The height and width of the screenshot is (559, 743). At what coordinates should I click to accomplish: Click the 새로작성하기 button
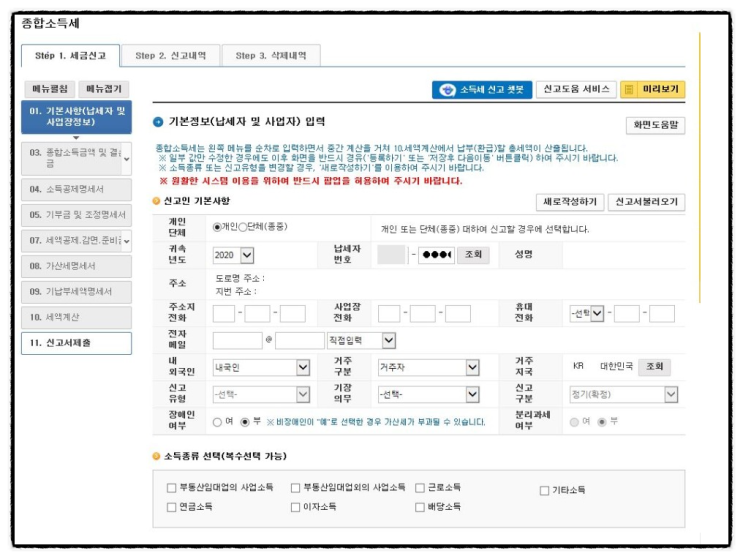pyautogui.click(x=570, y=202)
